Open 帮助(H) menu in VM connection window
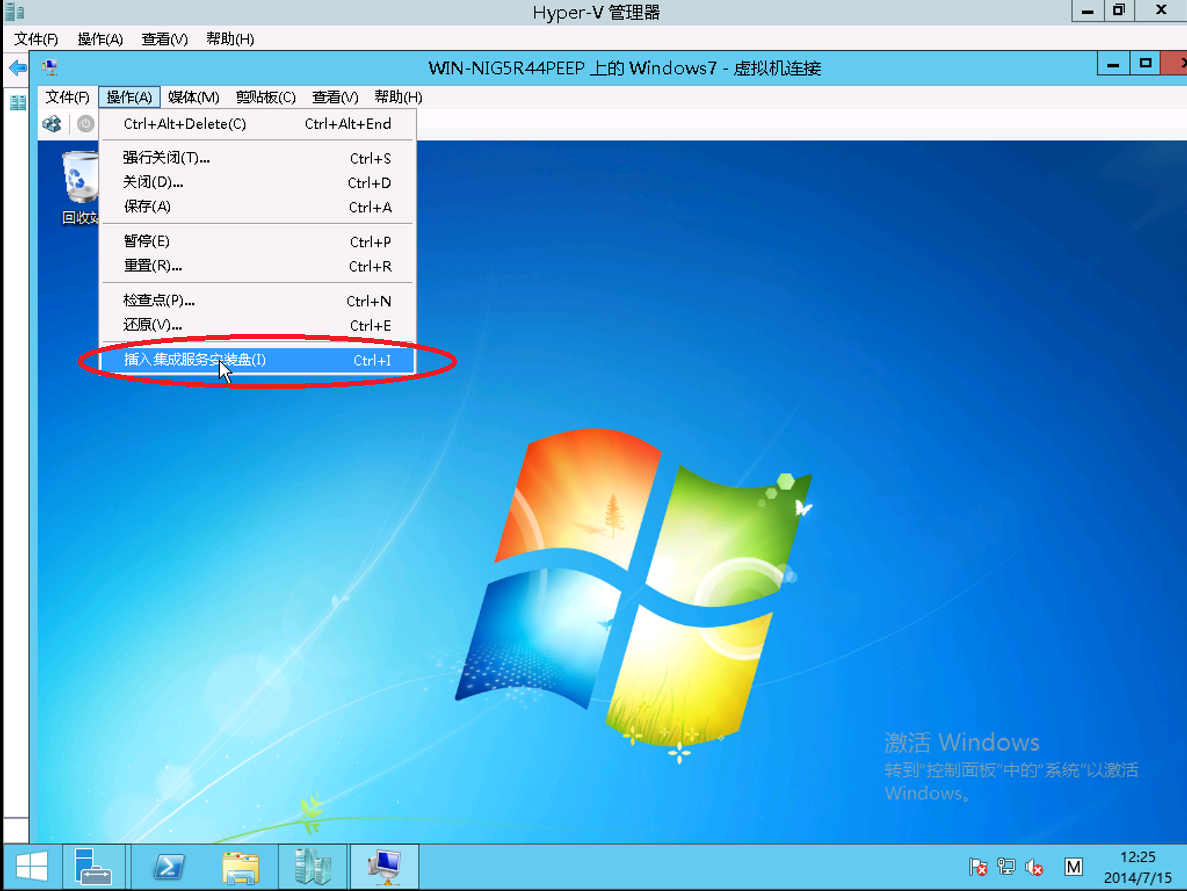1187x891 pixels. (x=398, y=97)
